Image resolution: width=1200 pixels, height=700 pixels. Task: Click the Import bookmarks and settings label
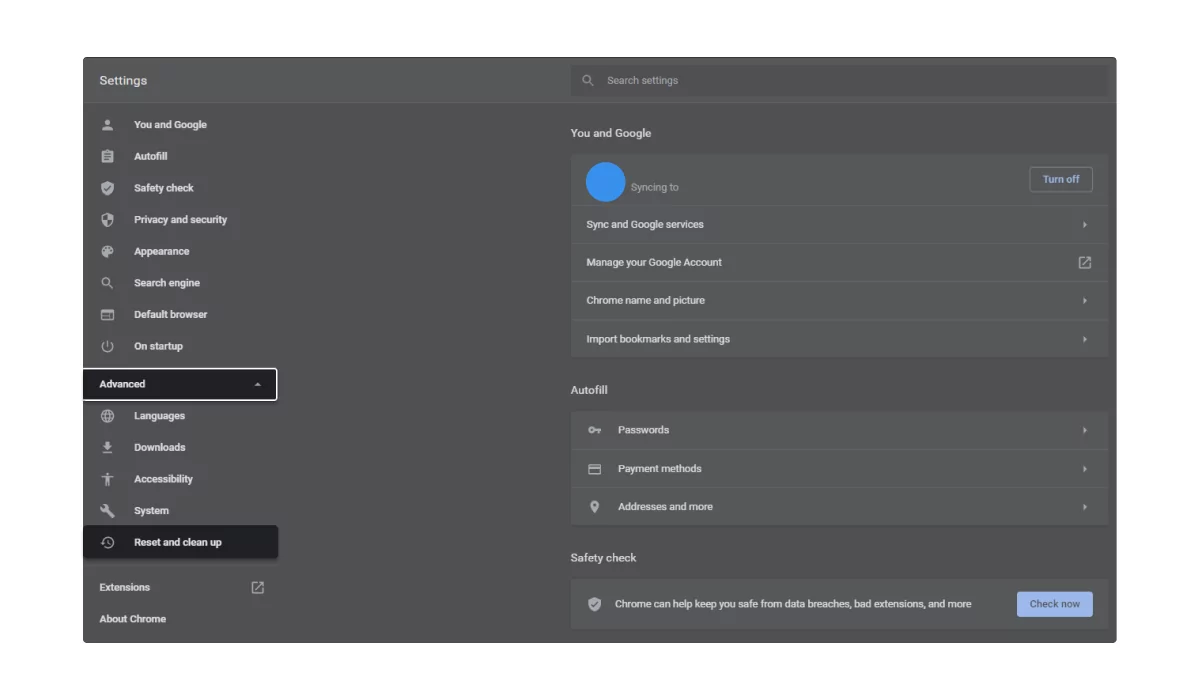tap(658, 340)
